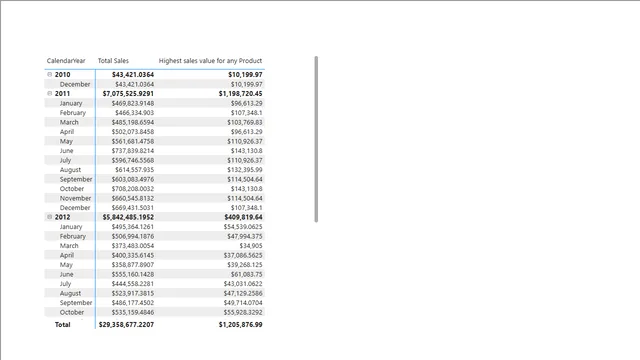Select the May label under 2012
The height and width of the screenshot is (360, 640).
tap(66, 265)
